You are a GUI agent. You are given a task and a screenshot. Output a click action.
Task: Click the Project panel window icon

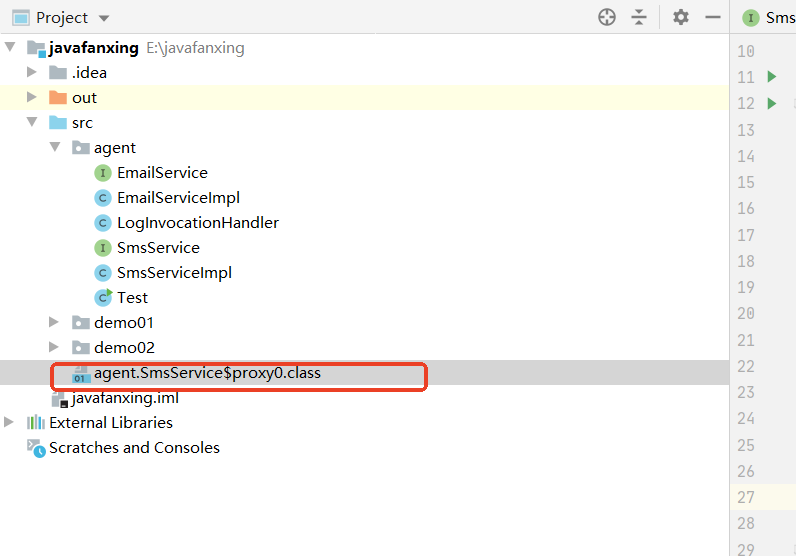pos(21,18)
